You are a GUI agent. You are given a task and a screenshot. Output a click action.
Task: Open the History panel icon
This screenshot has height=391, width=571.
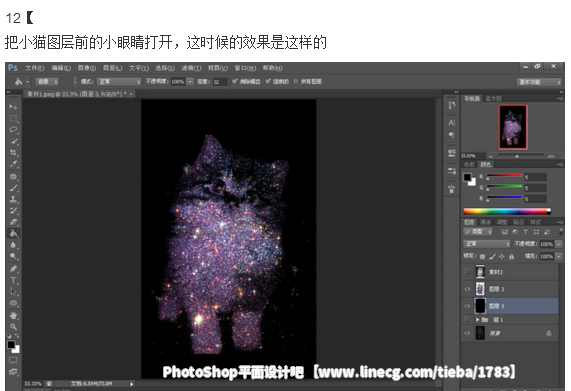point(452,105)
